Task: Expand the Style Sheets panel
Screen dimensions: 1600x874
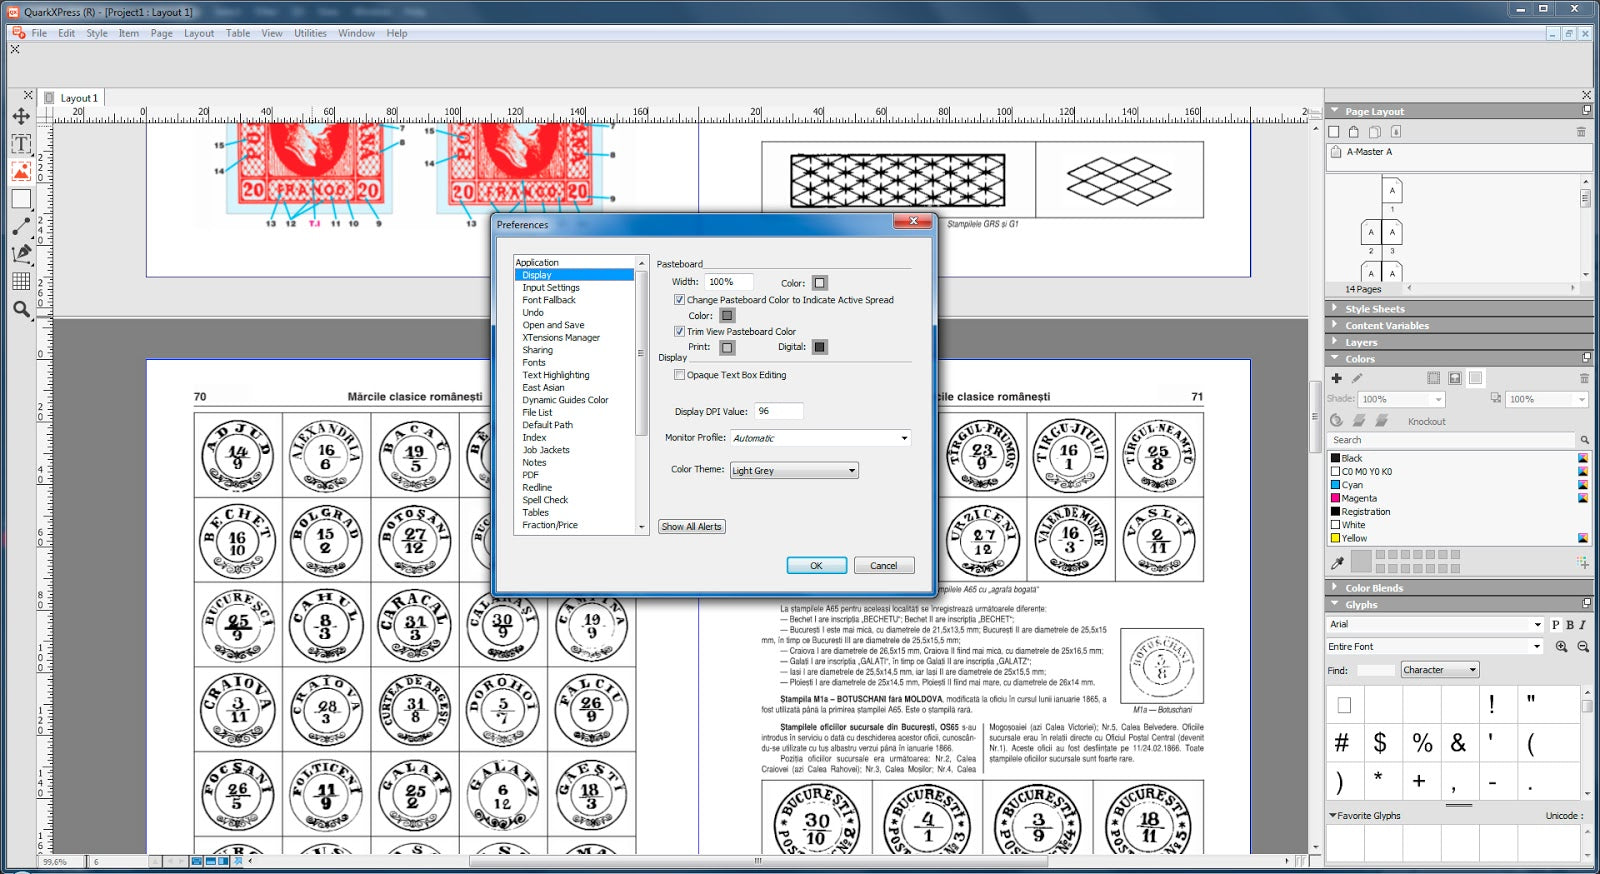Action: pos(1374,309)
